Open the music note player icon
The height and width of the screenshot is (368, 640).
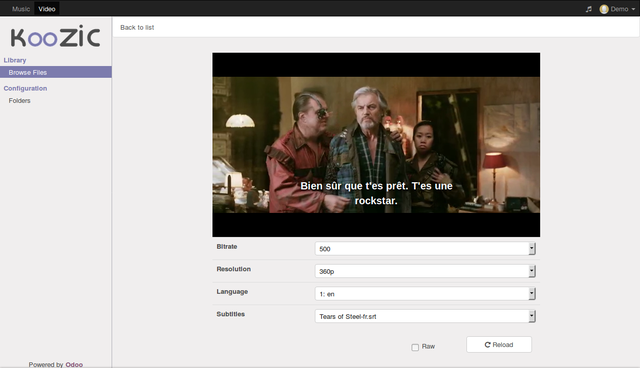589,9
